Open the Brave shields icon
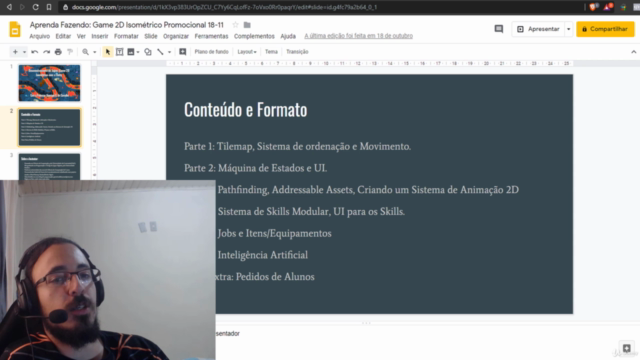Viewport: 640px width, 360px height. 594,7
